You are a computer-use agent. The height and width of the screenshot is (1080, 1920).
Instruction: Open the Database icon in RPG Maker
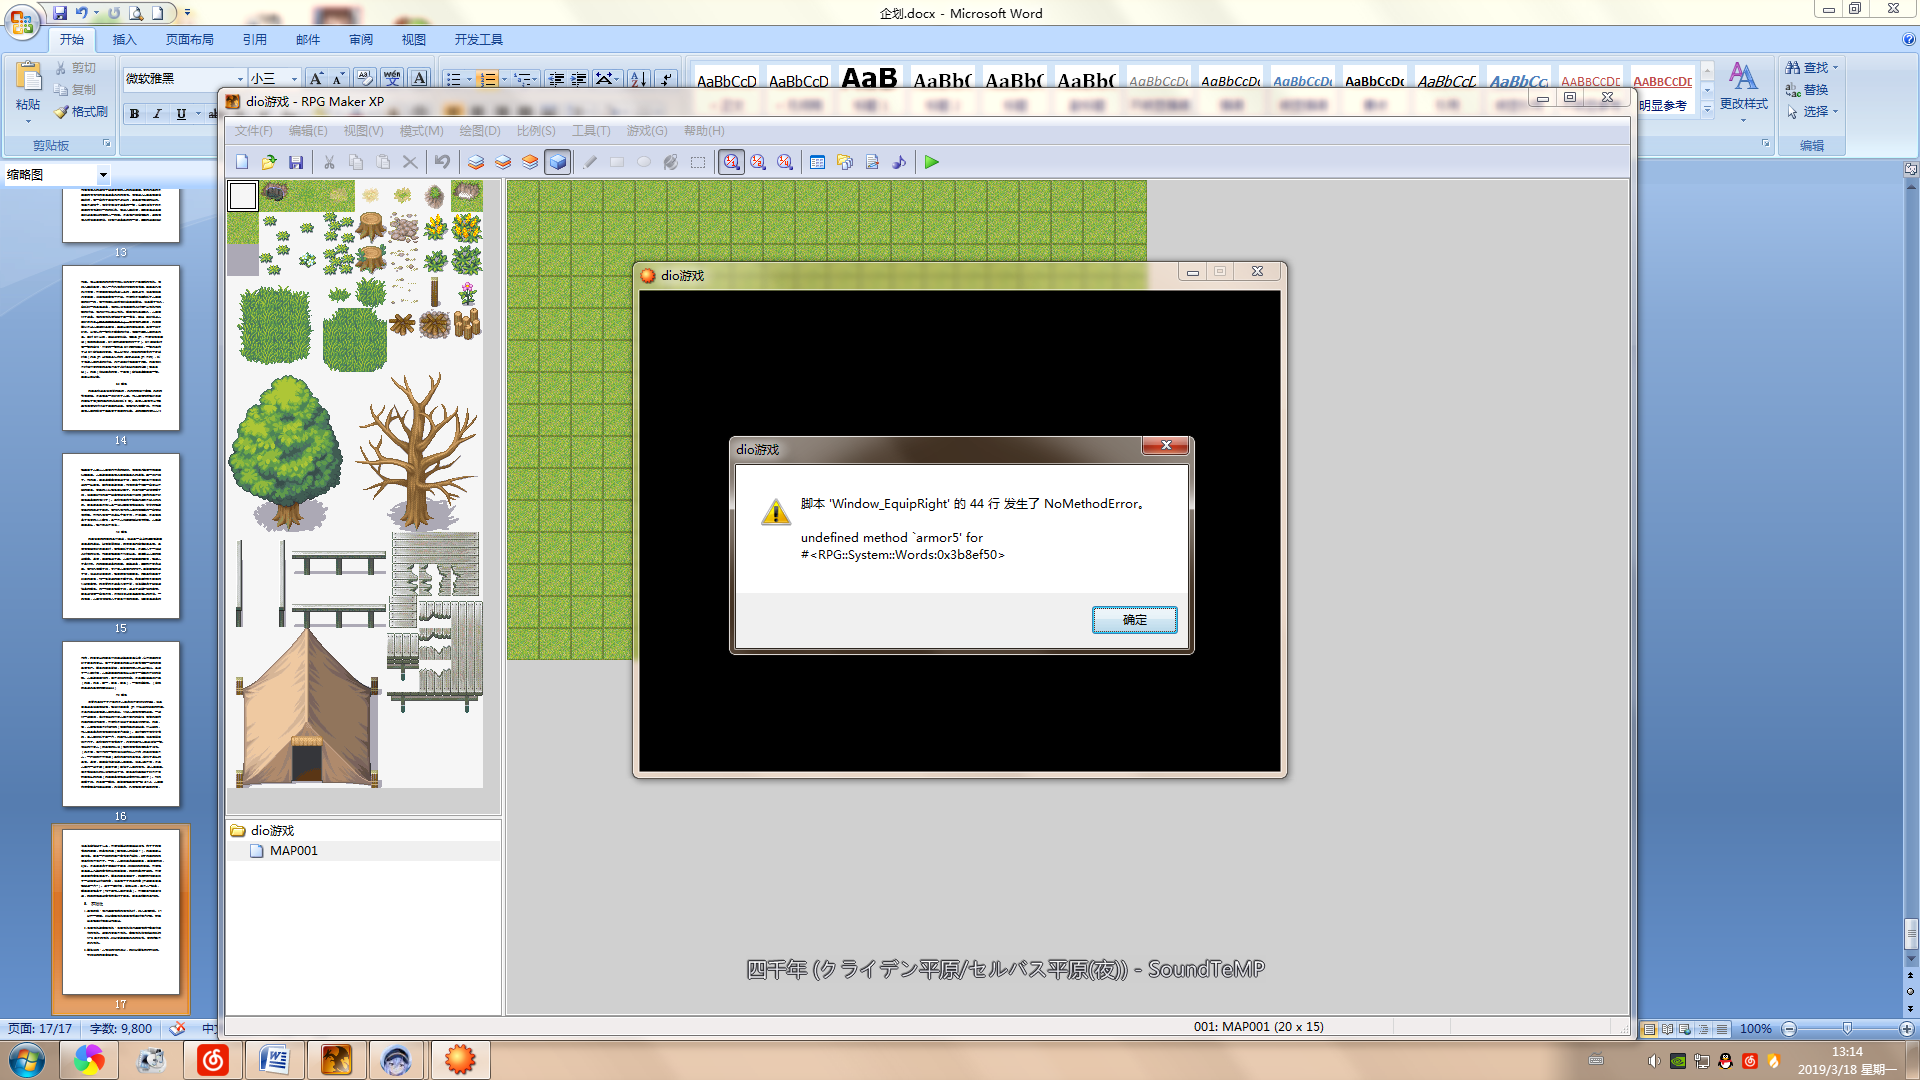tap(818, 162)
